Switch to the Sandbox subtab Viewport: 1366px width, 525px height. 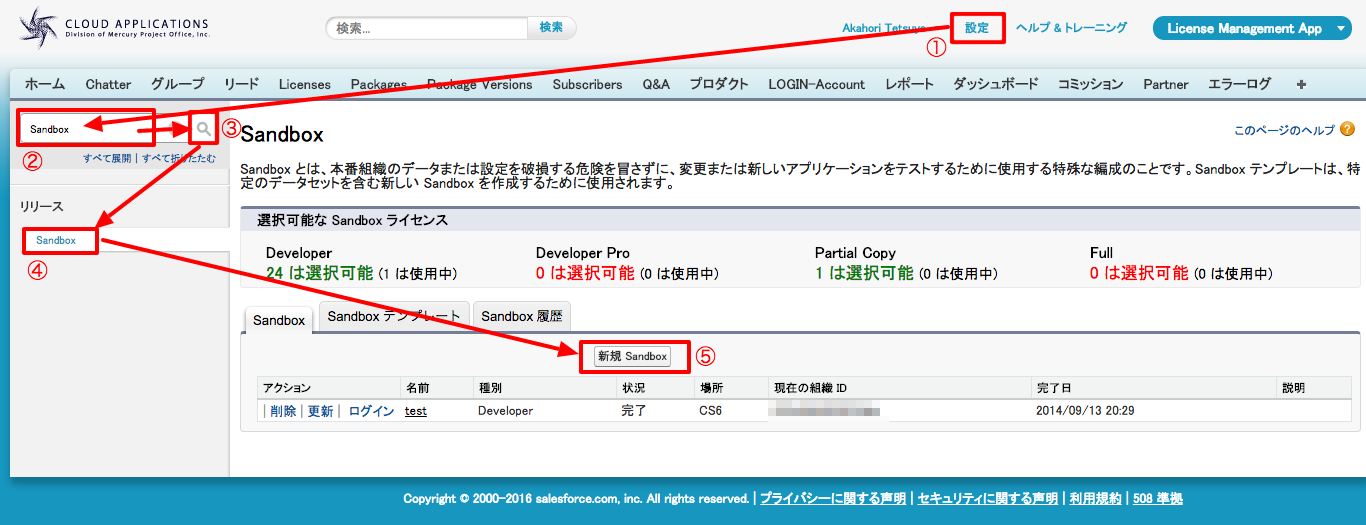coord(279,320)
